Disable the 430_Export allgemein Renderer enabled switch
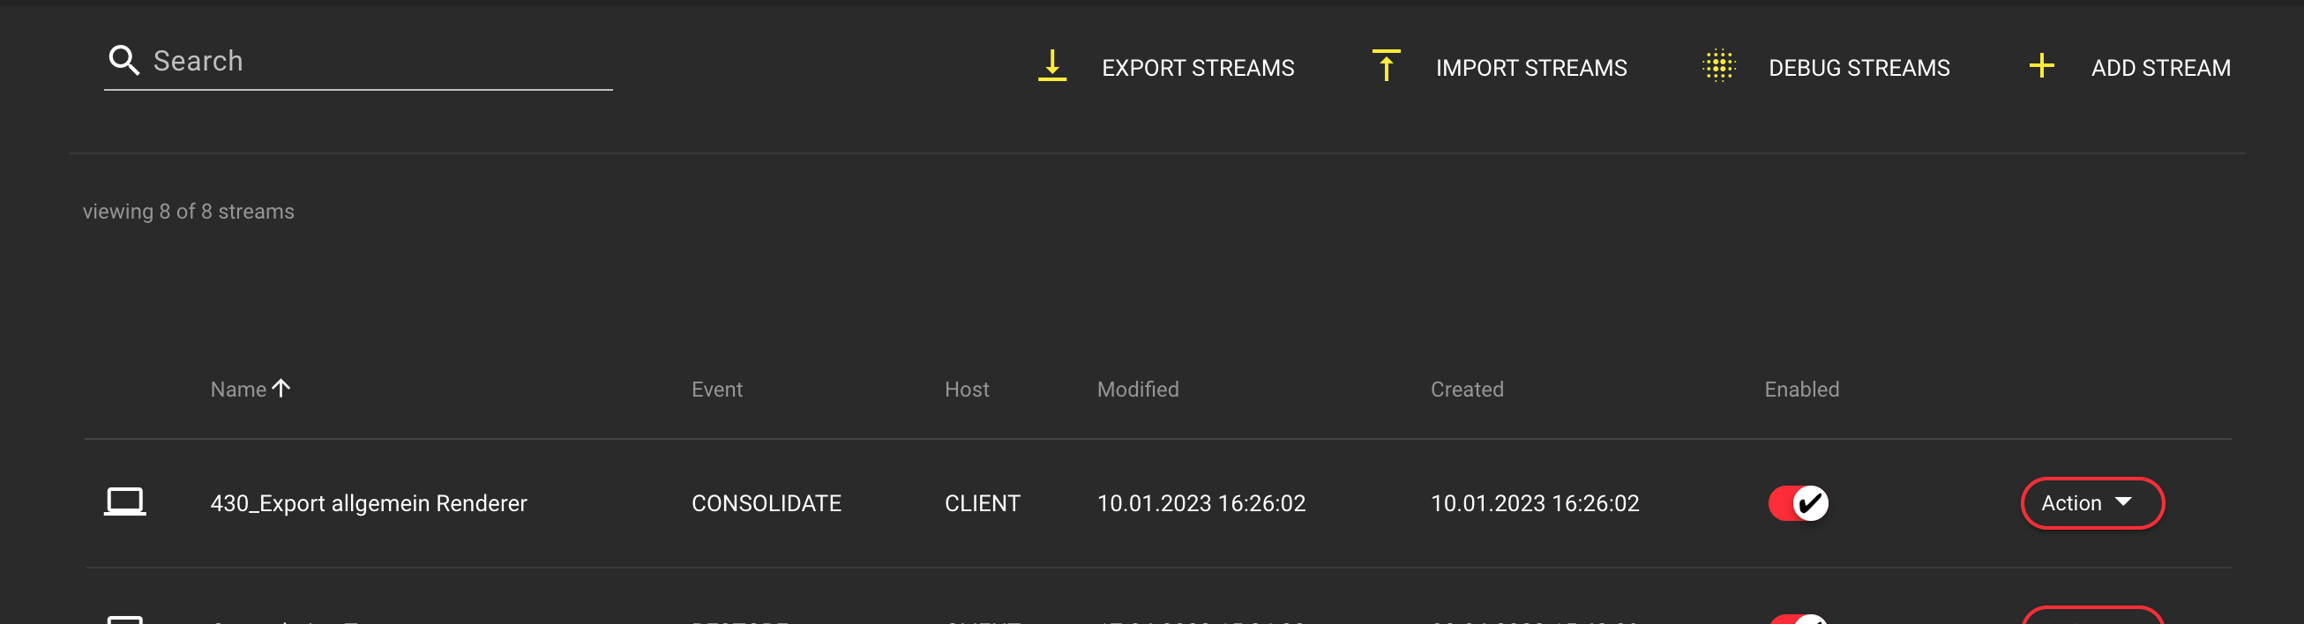The image size is (2304, 624). click(x=1798, y=503)
